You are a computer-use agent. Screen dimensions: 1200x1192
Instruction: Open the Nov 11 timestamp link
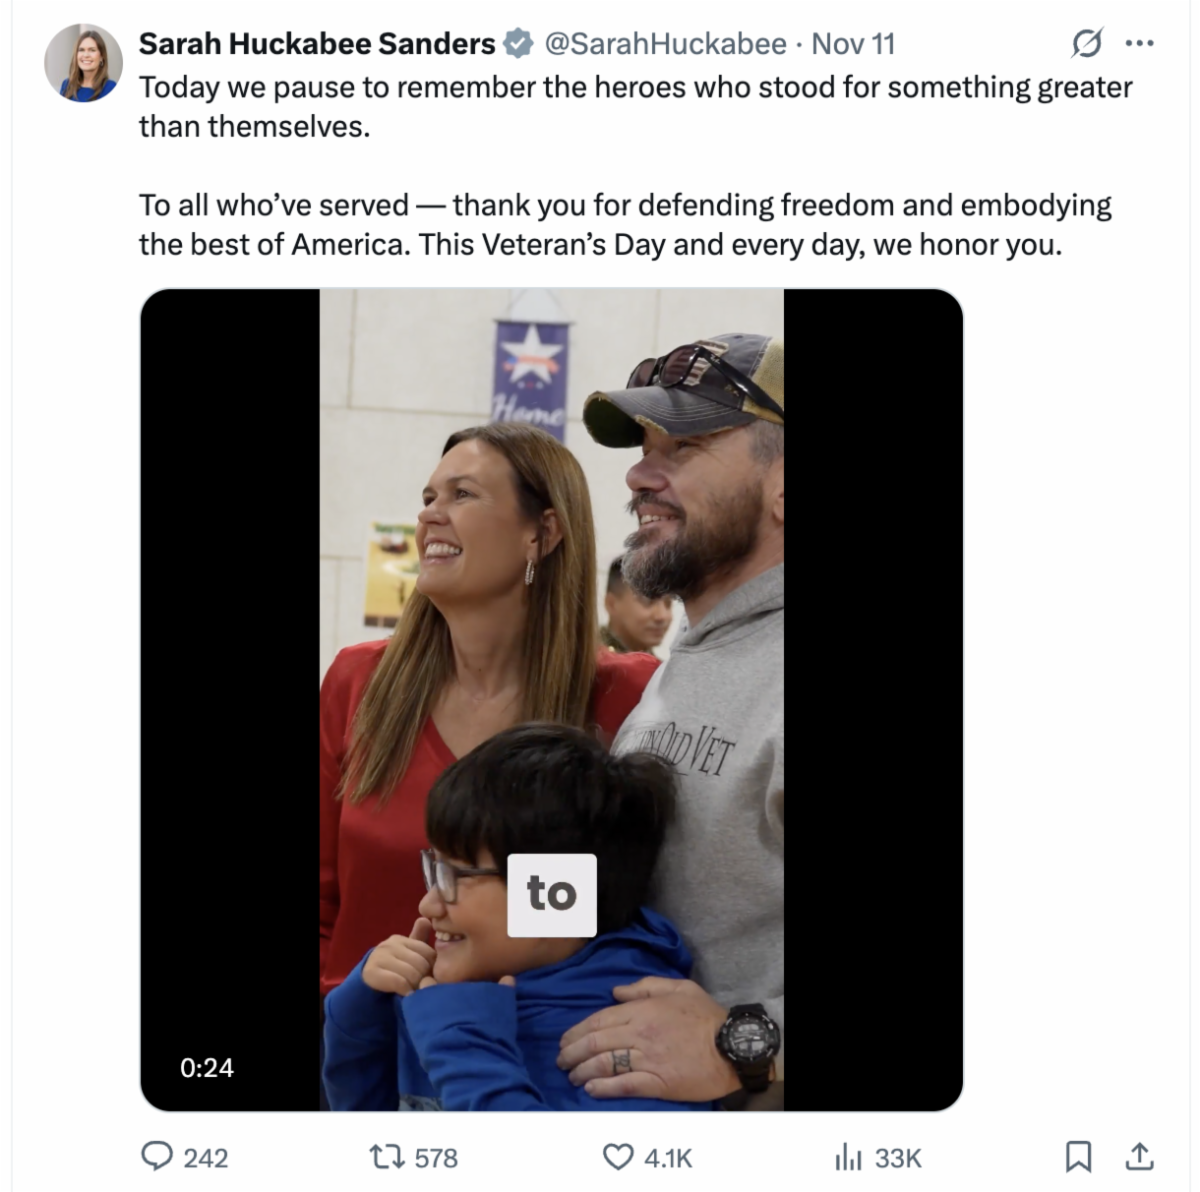point(853,44)
